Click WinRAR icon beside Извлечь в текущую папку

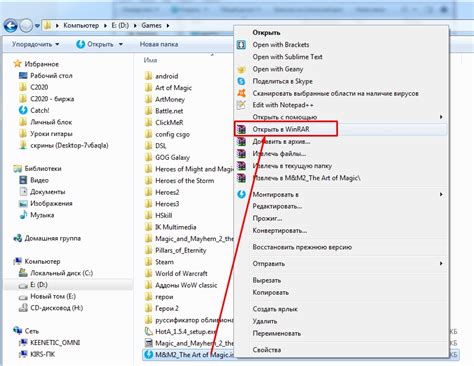tap(241, 166)
